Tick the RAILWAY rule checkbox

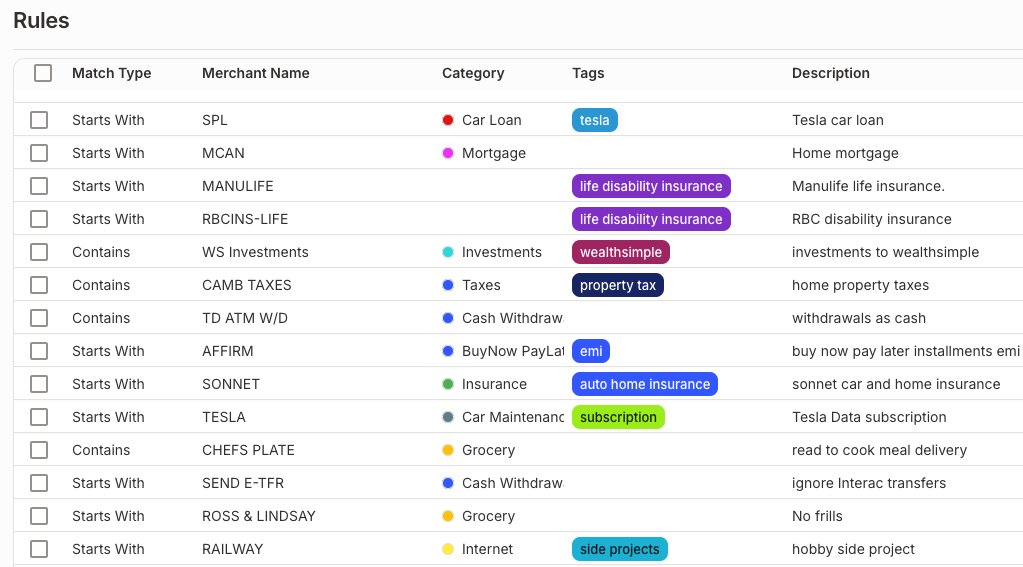pyautogui.click(x=39, y=549)
